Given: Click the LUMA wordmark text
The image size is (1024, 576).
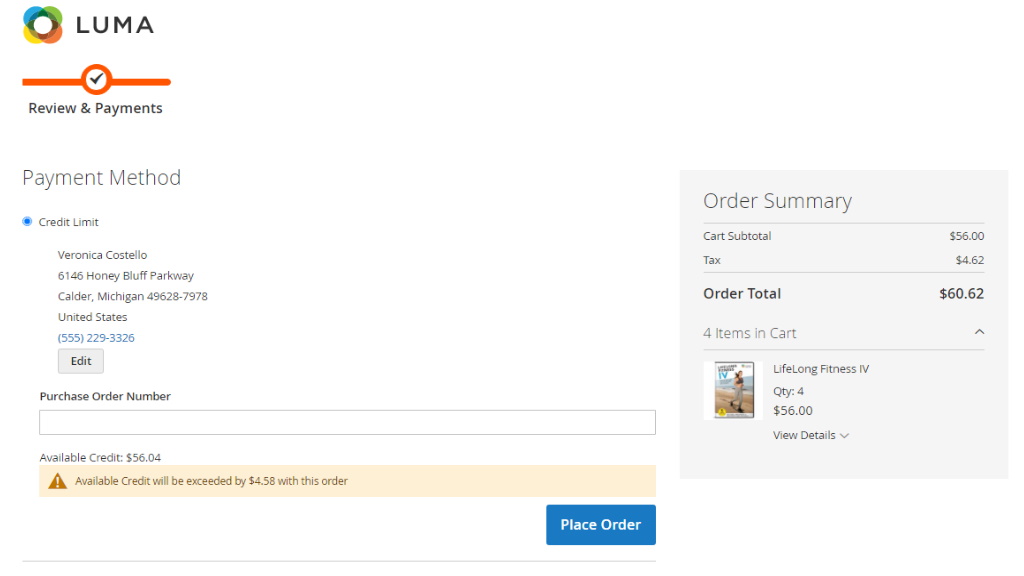Looking at the screenshot, I should [x=115, y=25].
